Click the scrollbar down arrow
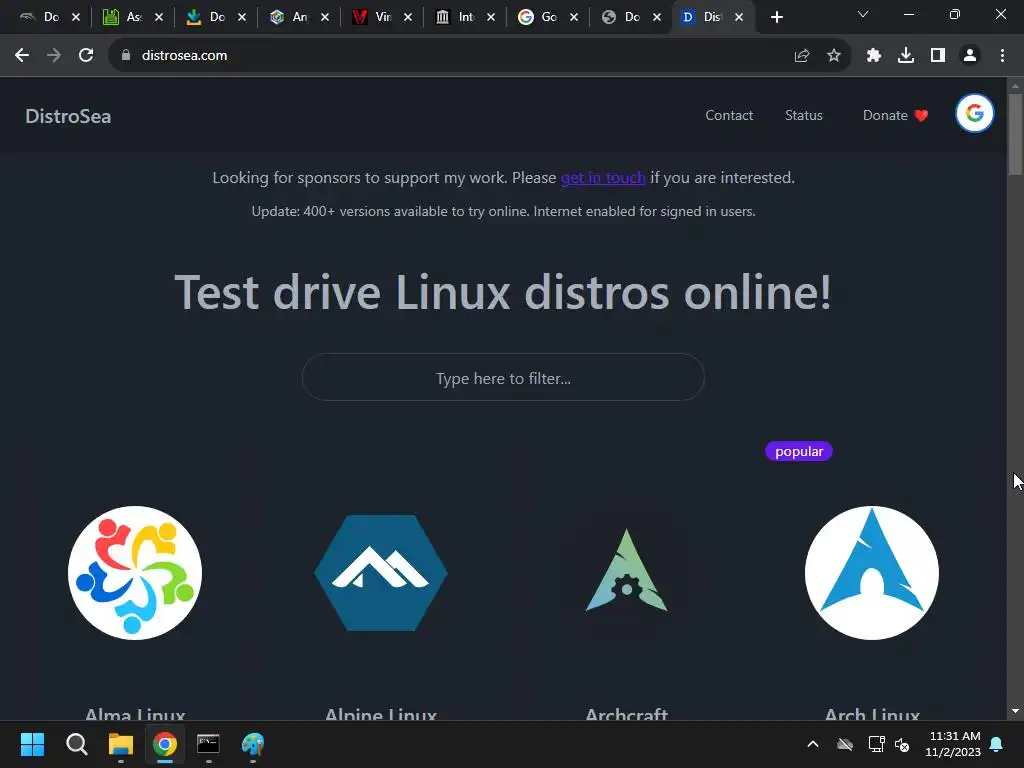Screen dimensions: 1024x768 tap(1015, 712)
